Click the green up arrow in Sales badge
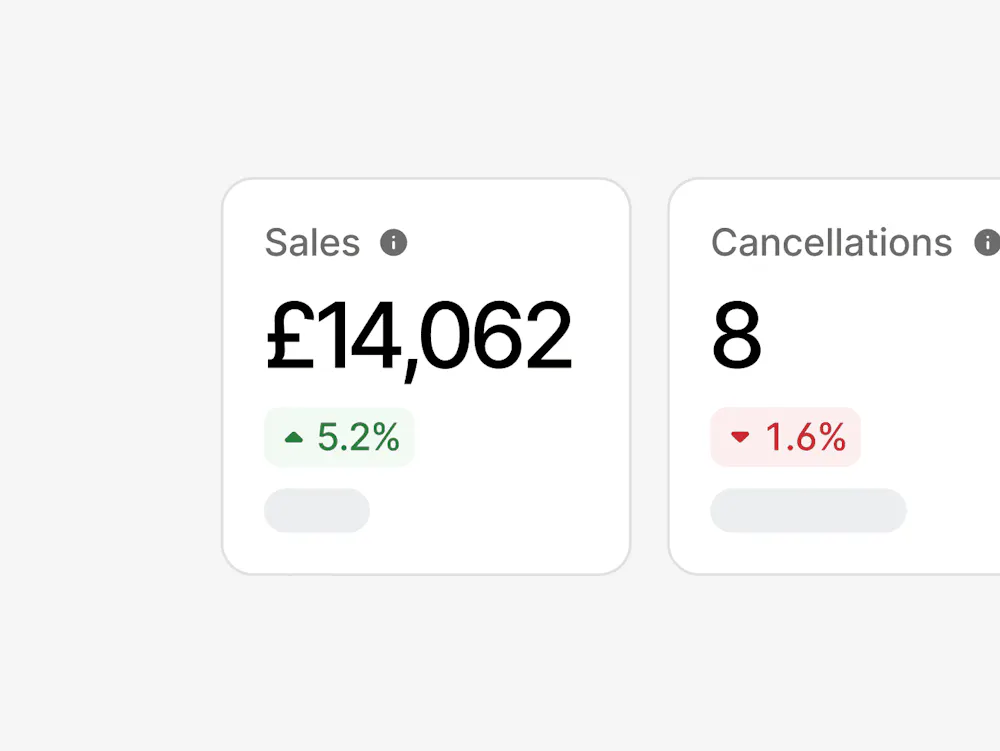This screenshot has width=1000, height=751. coord(294,437)
